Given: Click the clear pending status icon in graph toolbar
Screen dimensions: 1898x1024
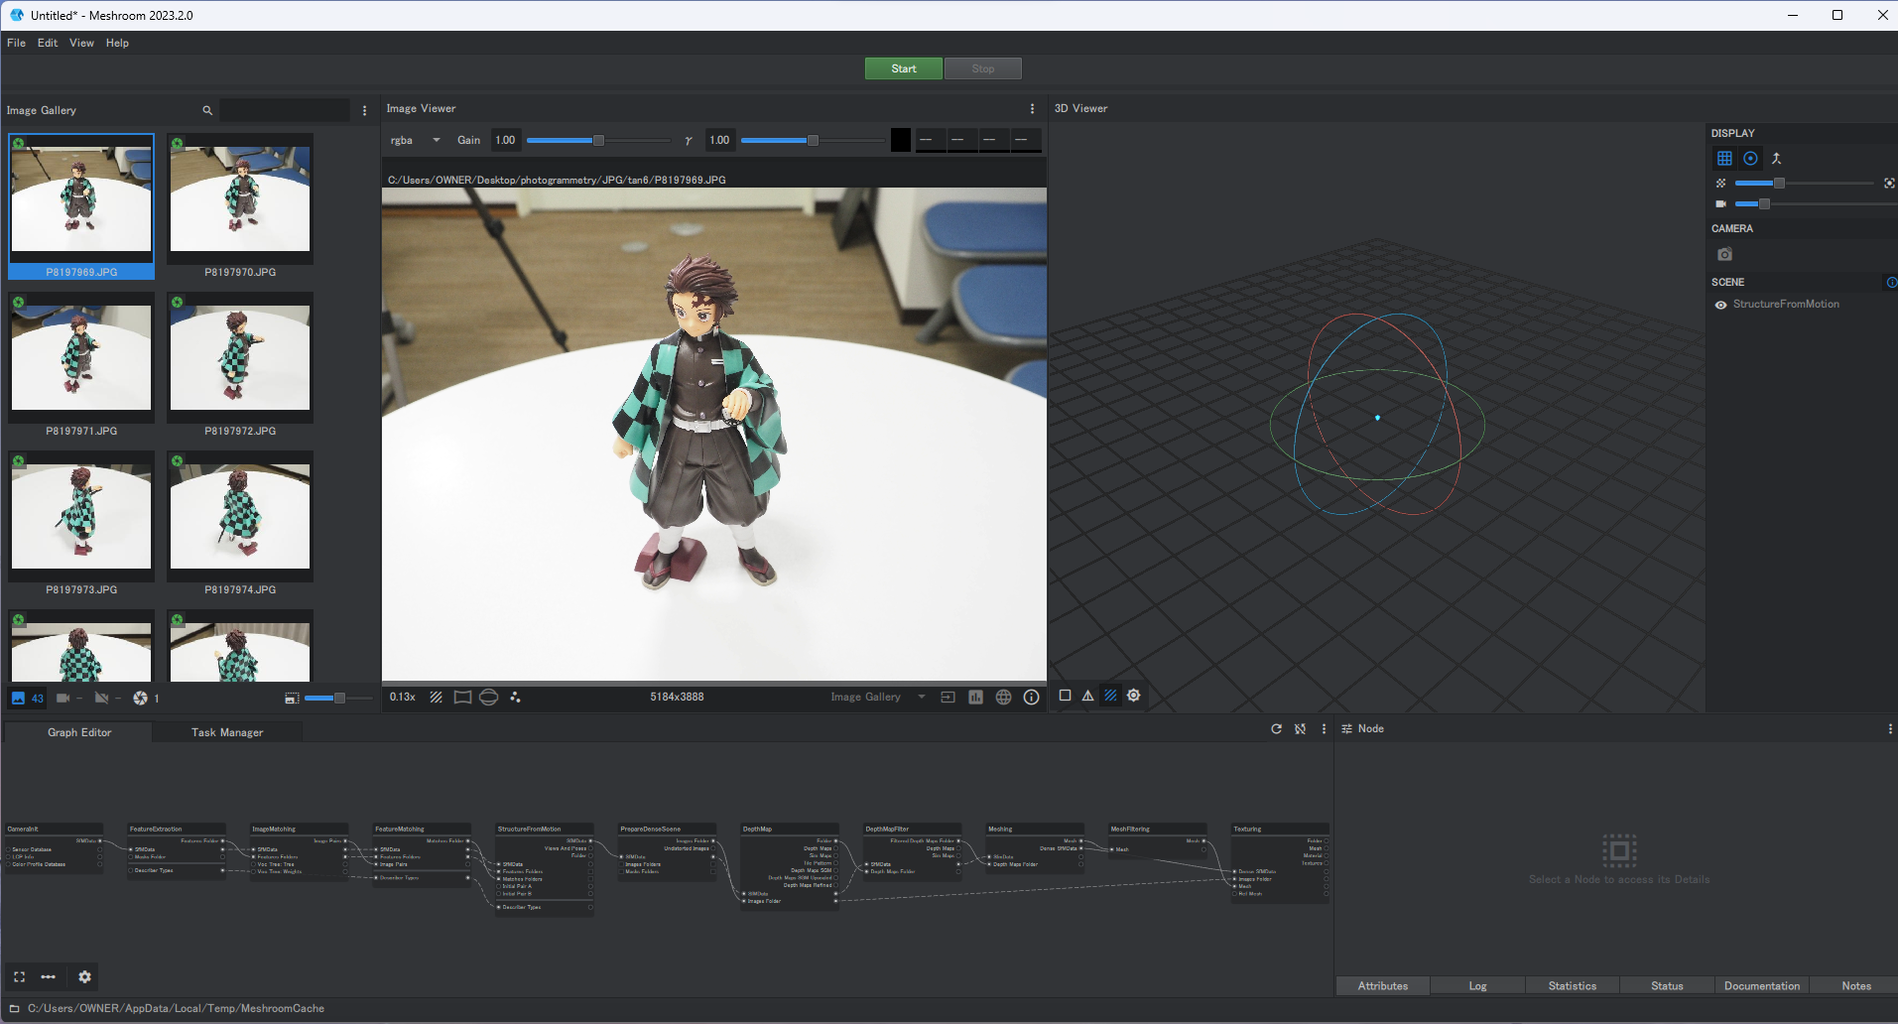Looking at the screenshot, I should [1300, 729].
